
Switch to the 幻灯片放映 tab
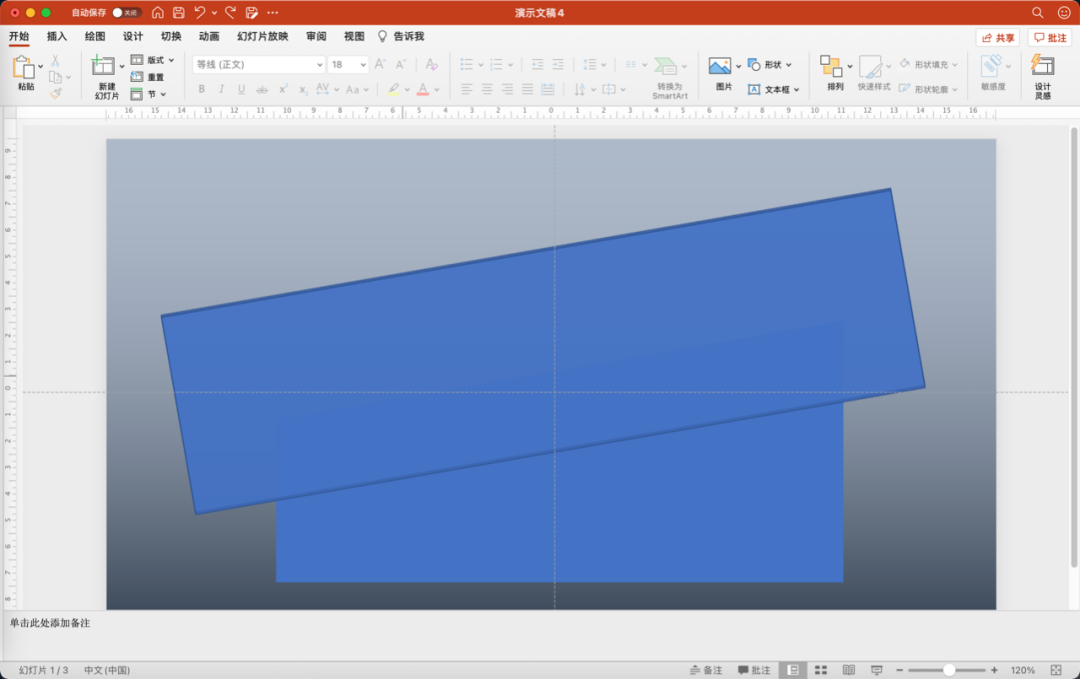[262, 36]
